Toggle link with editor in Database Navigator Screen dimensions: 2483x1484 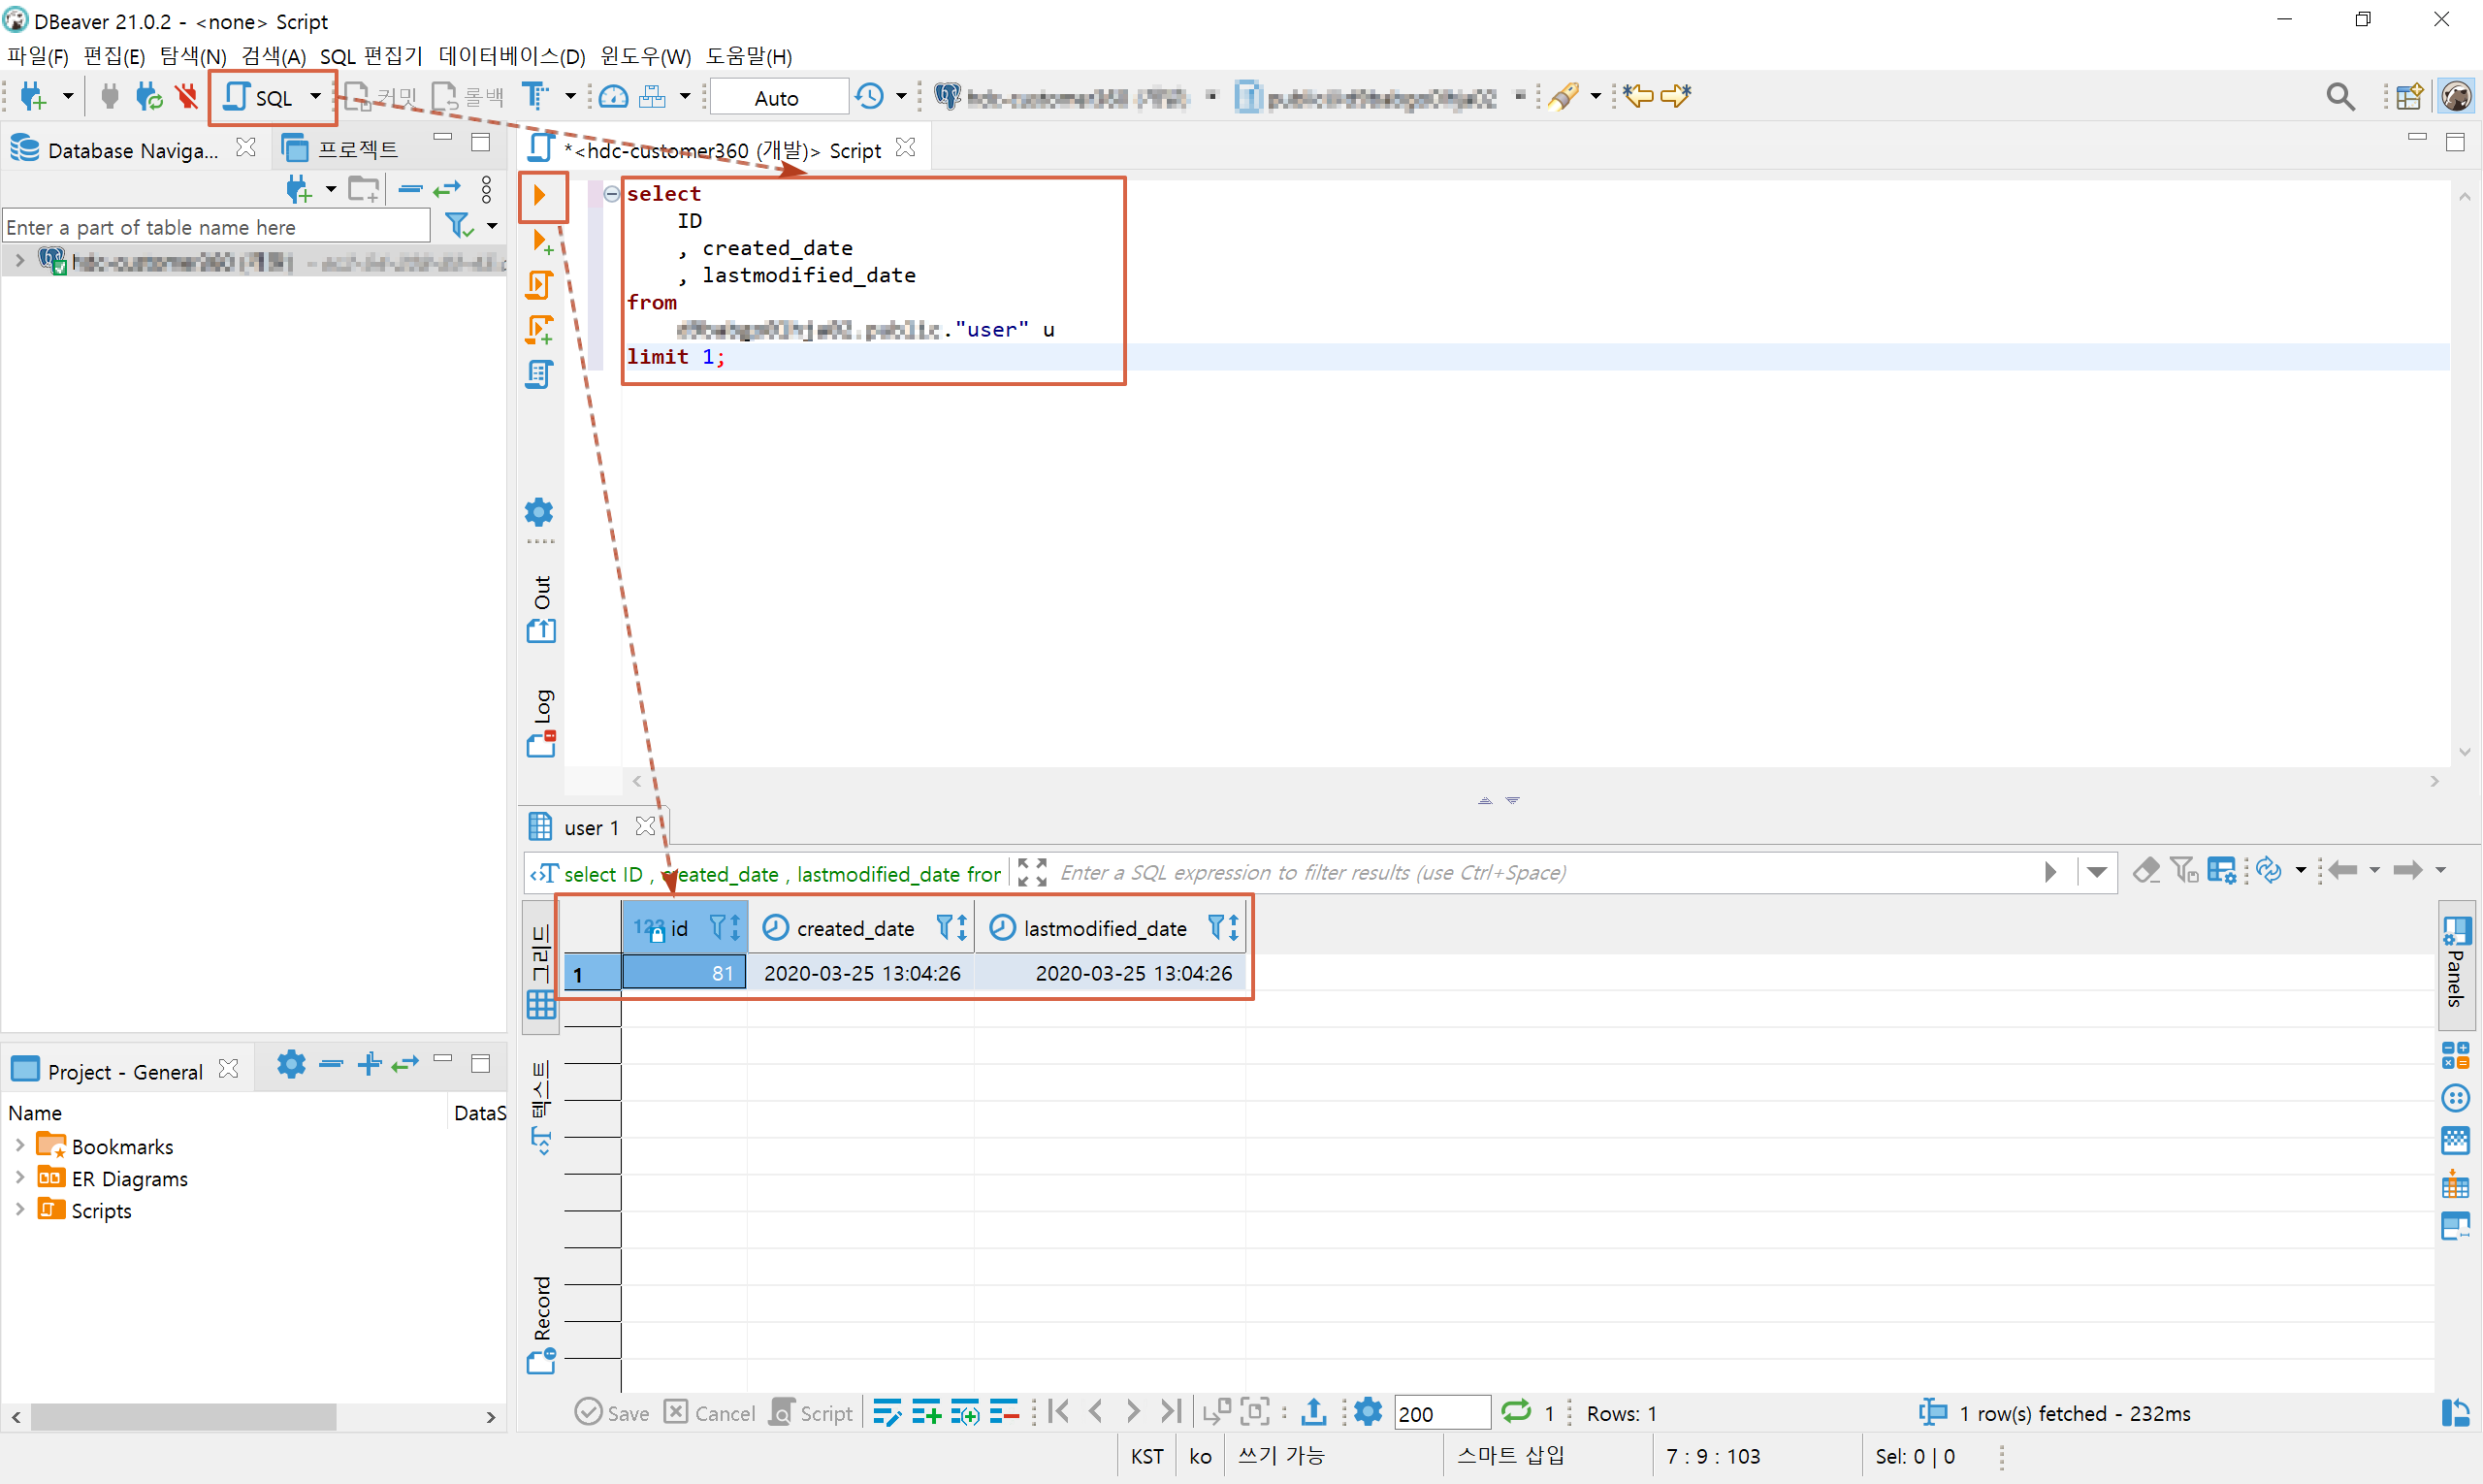tap(447, 189)
